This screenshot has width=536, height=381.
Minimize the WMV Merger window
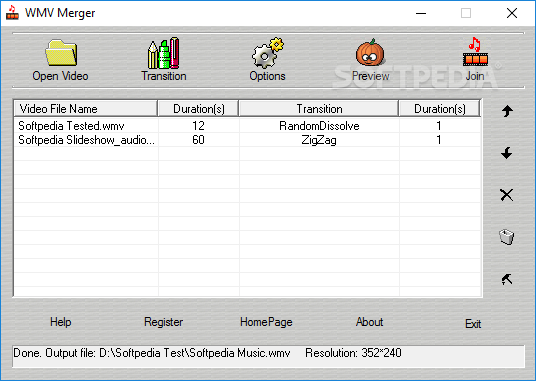click(421, 13)
